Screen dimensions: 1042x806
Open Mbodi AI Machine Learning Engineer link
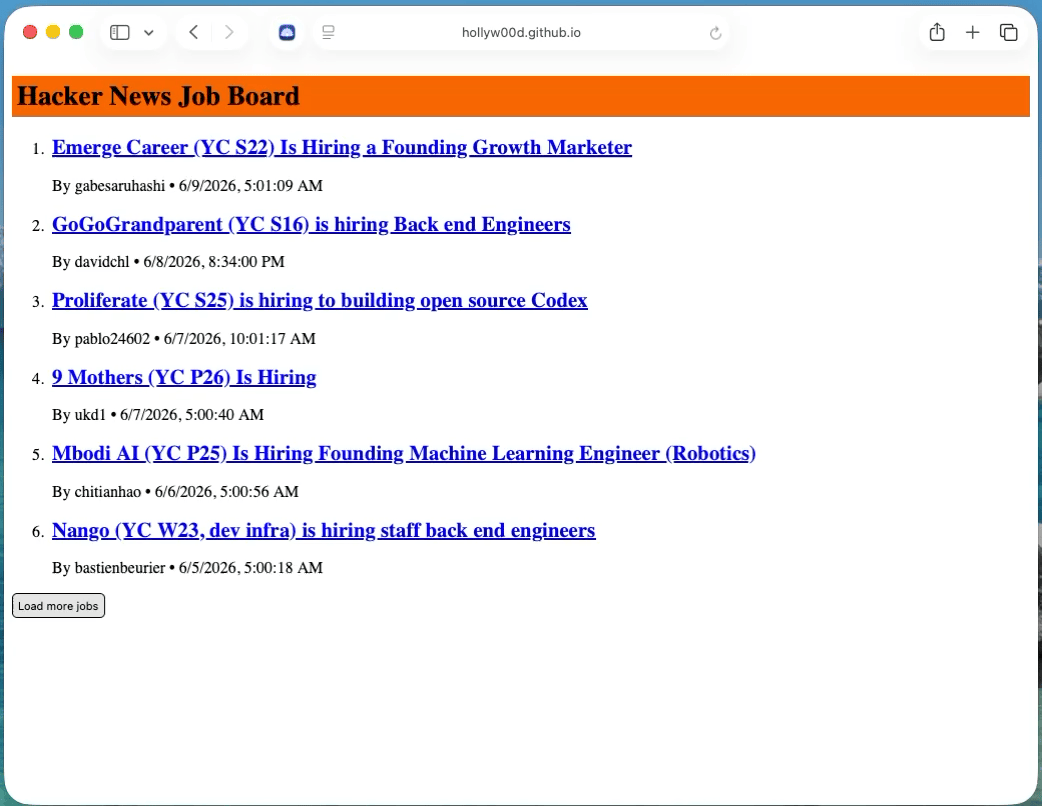point(403,453)
